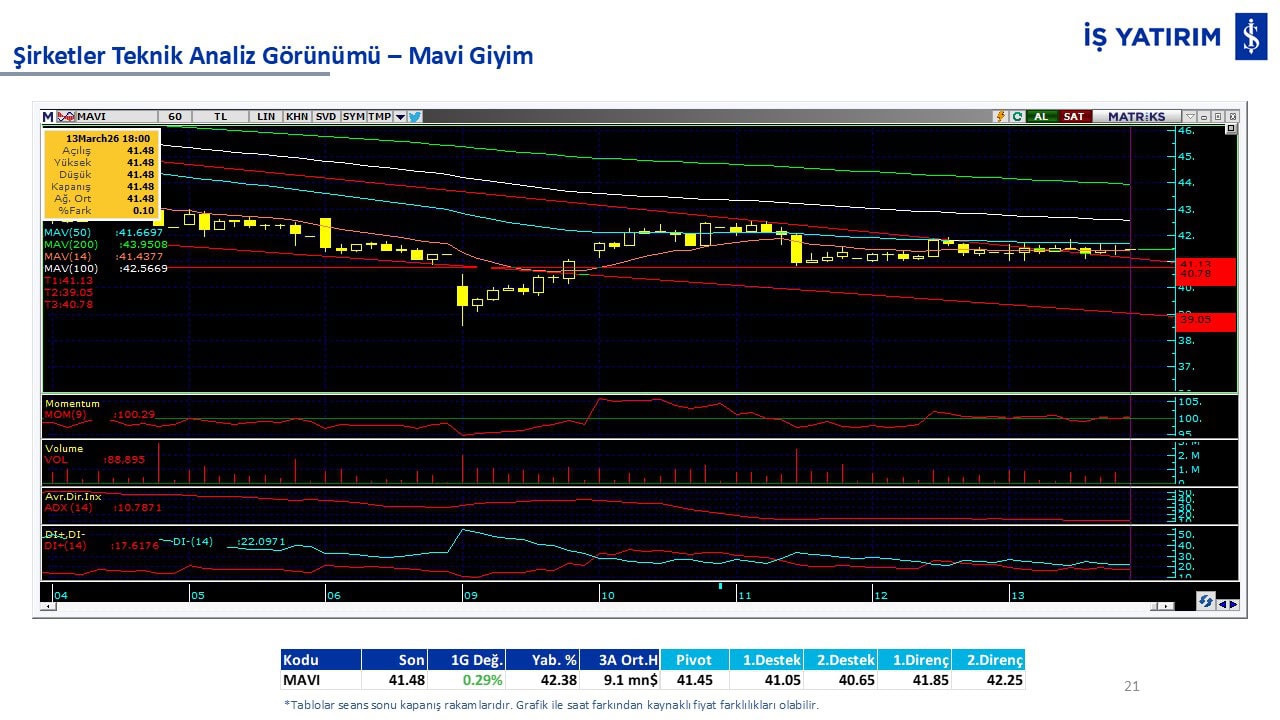
Task: Toggle the SVD option in chart toolbar
Action: (326, 117)
